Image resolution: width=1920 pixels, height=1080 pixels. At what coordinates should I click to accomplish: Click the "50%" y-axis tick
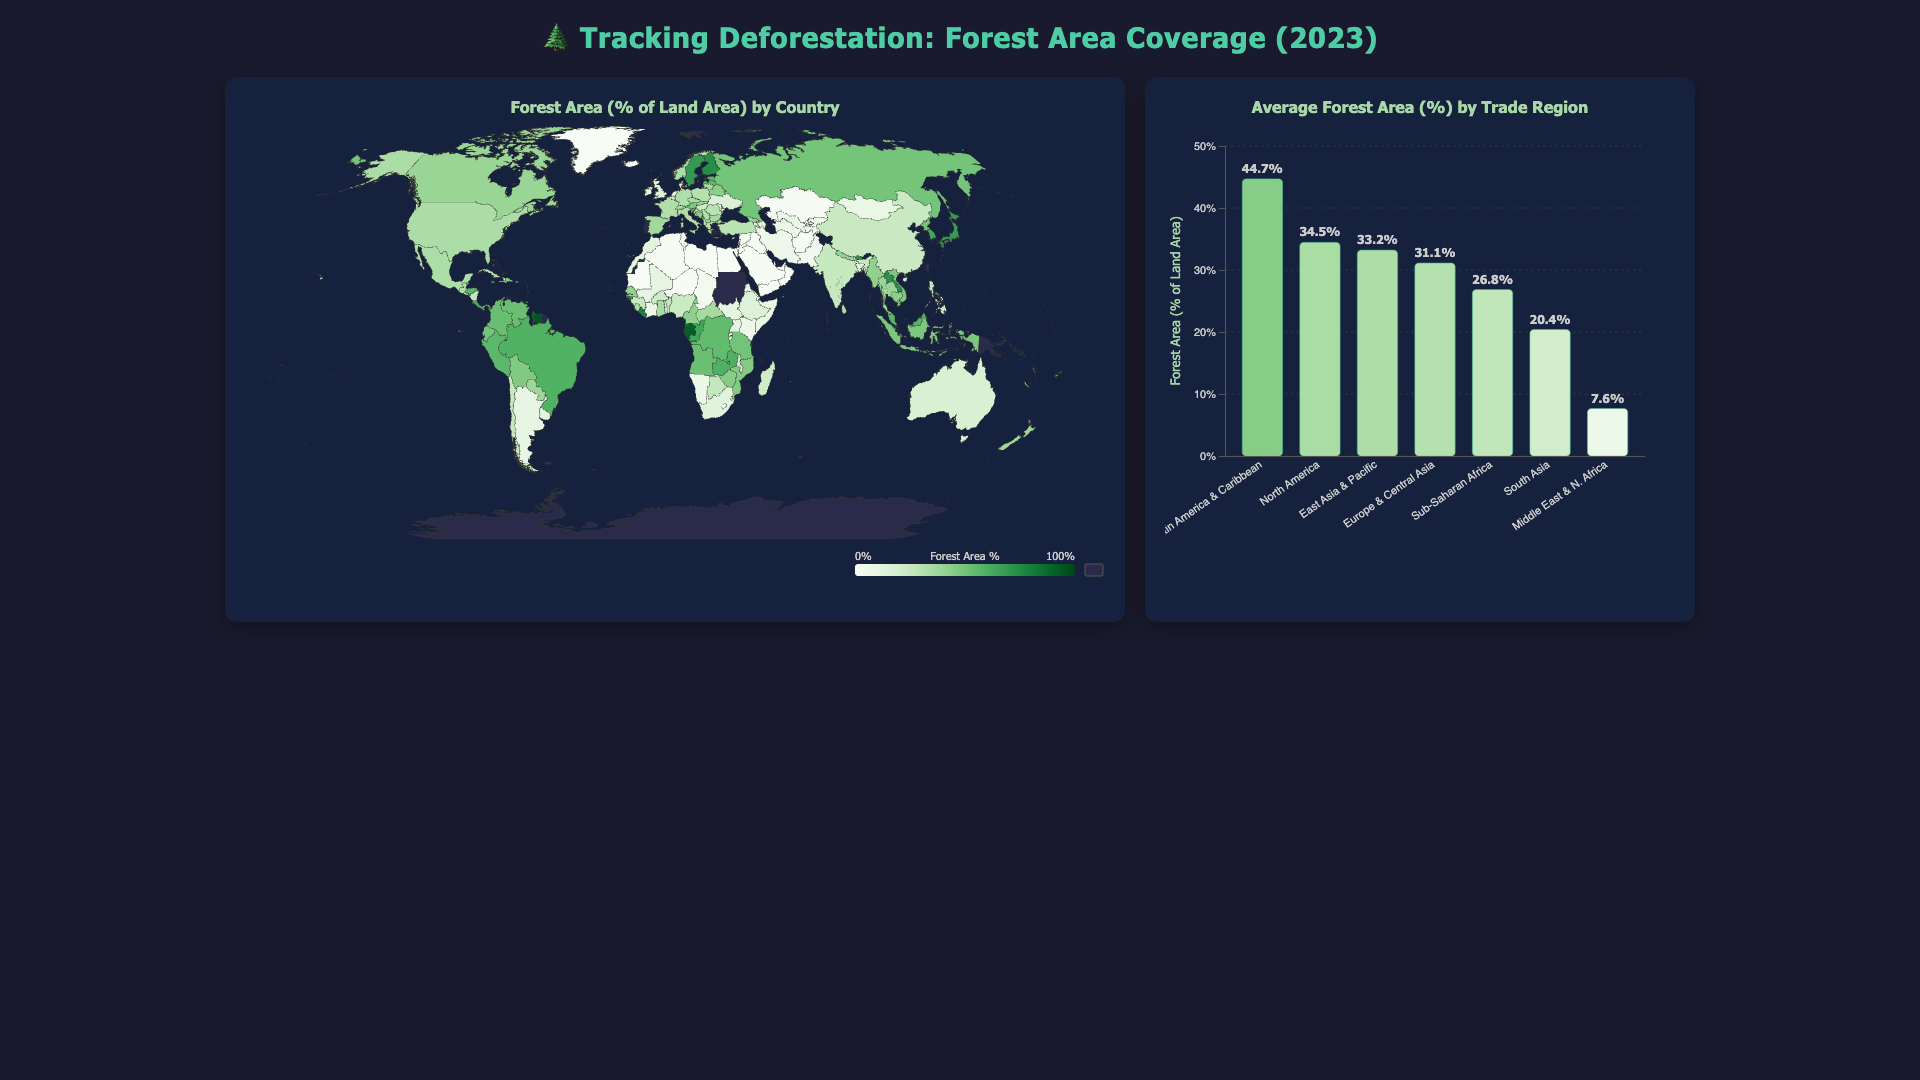(1205, 147)
